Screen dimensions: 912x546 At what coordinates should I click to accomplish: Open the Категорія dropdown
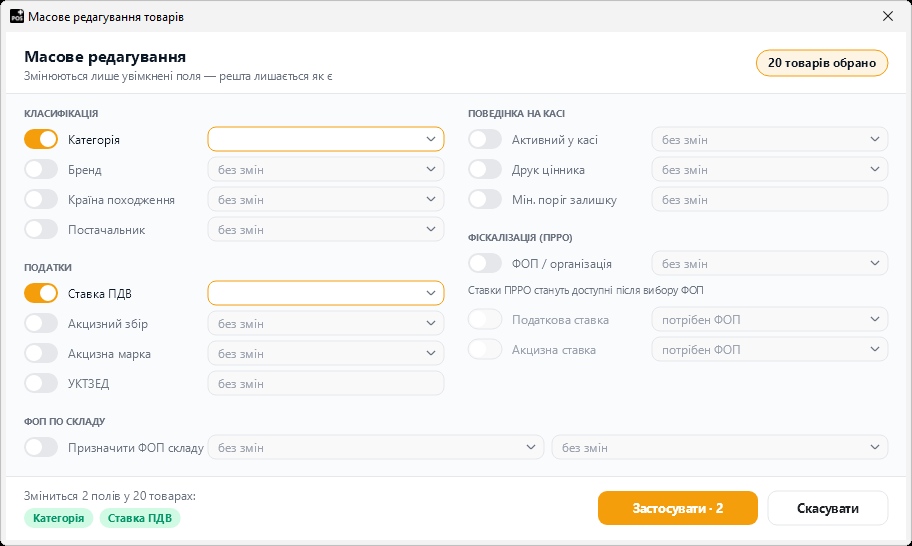tap(326, 140)
